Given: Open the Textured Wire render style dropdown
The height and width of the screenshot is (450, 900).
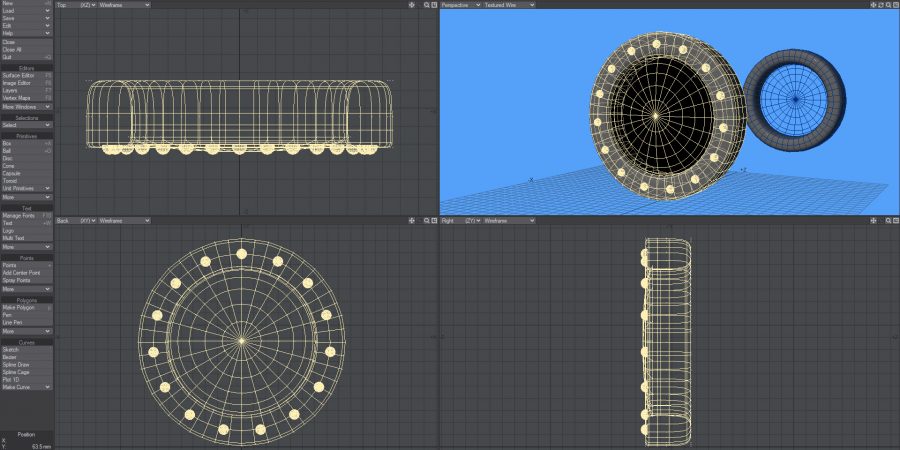Looking at the screenshot, I should (508, 5).
